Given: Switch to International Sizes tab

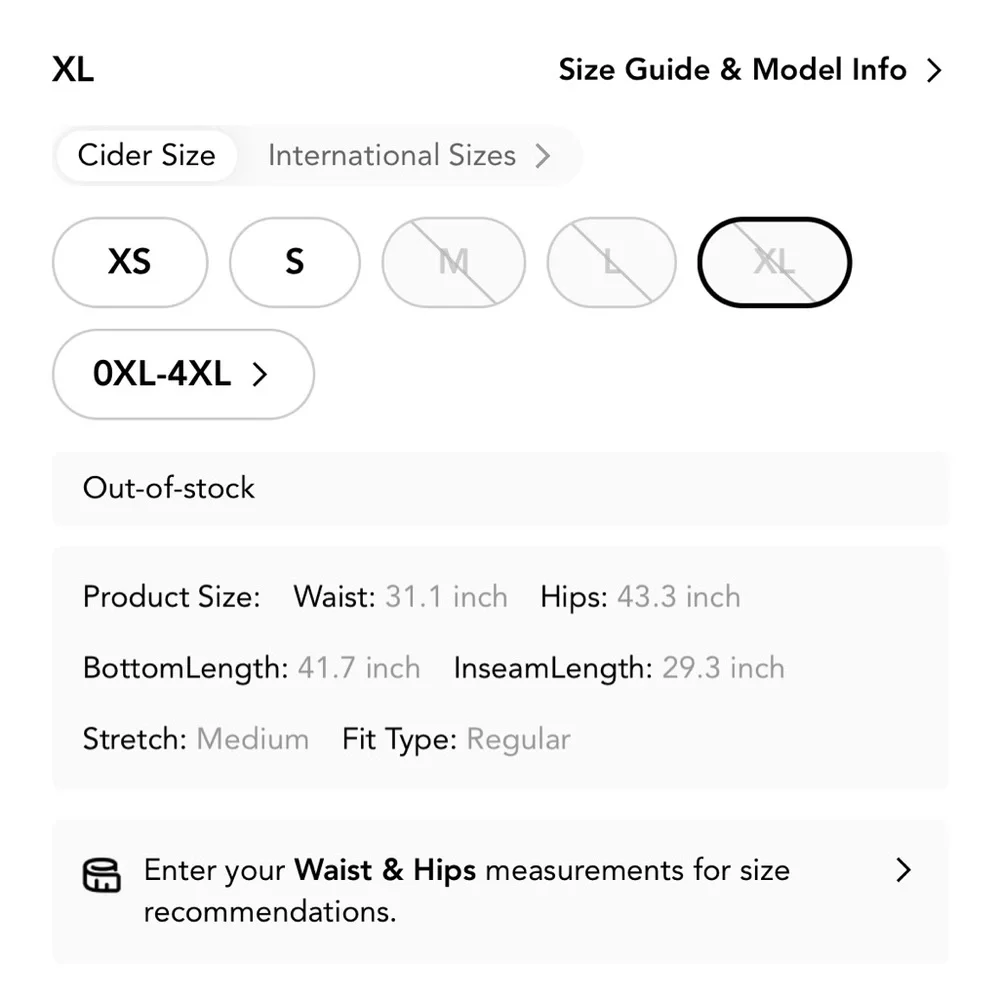Looking at the screenshot, I should 392,156.
